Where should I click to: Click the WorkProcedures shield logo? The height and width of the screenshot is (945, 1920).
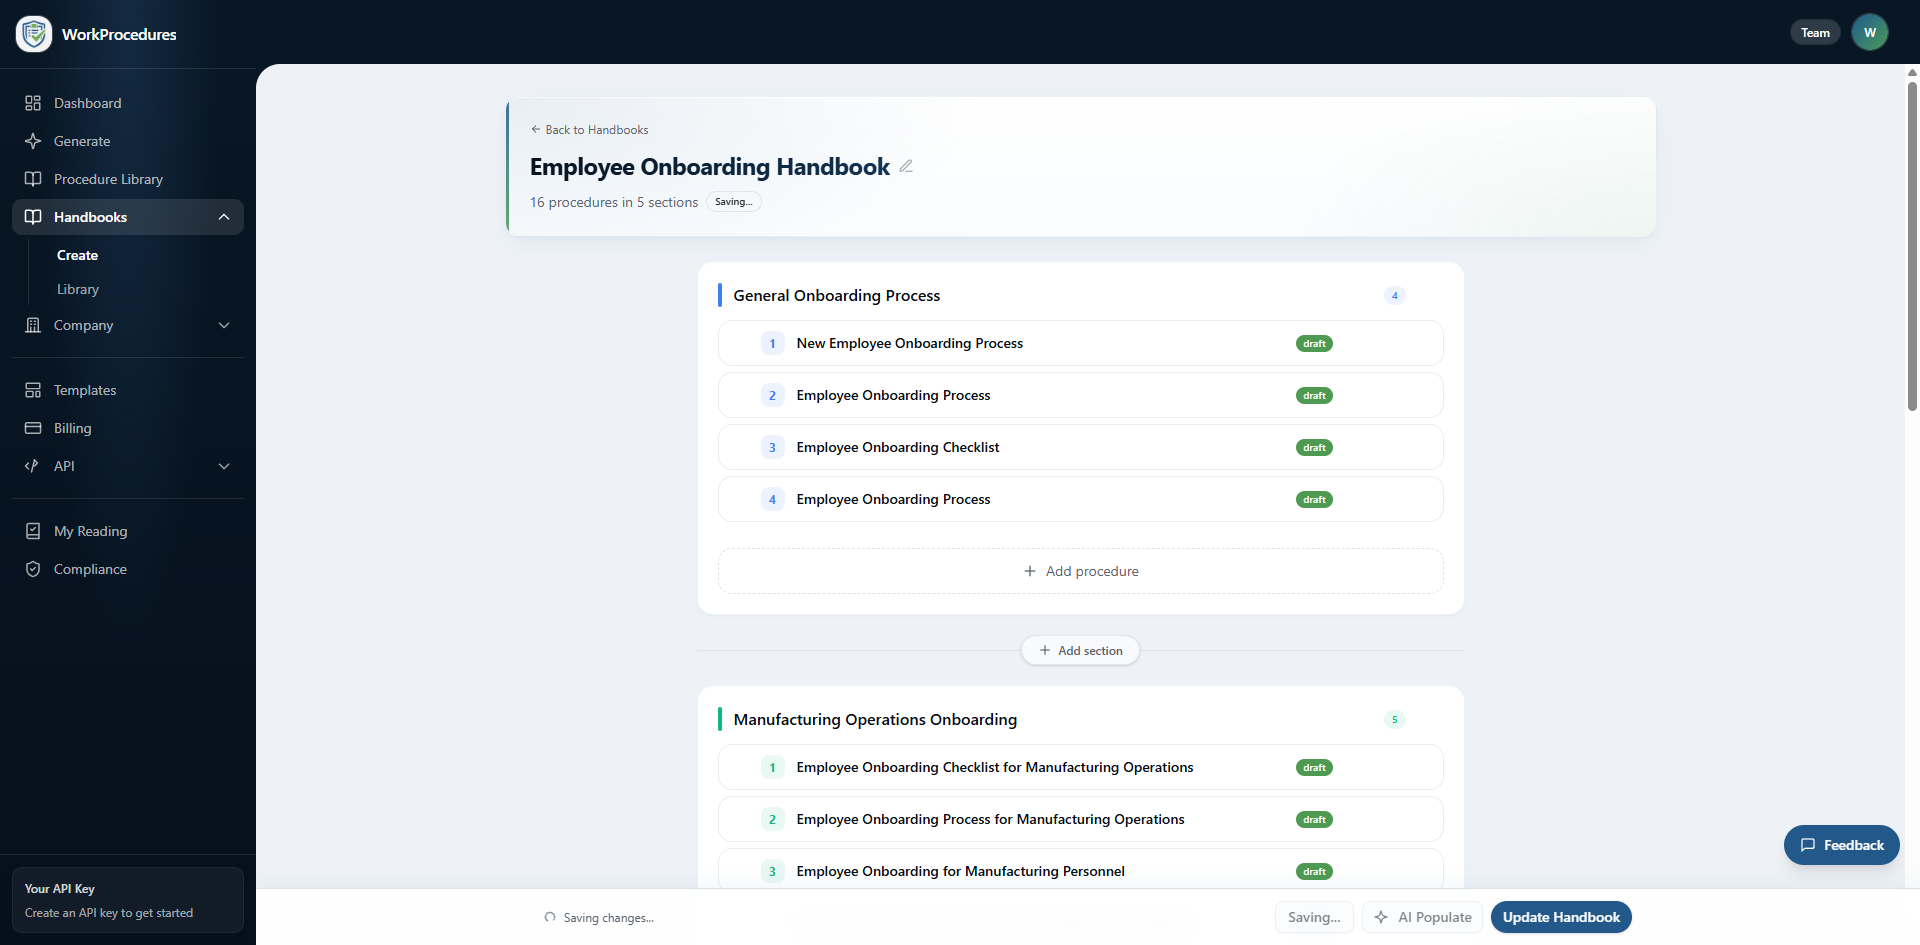click(x=34, y=34)
